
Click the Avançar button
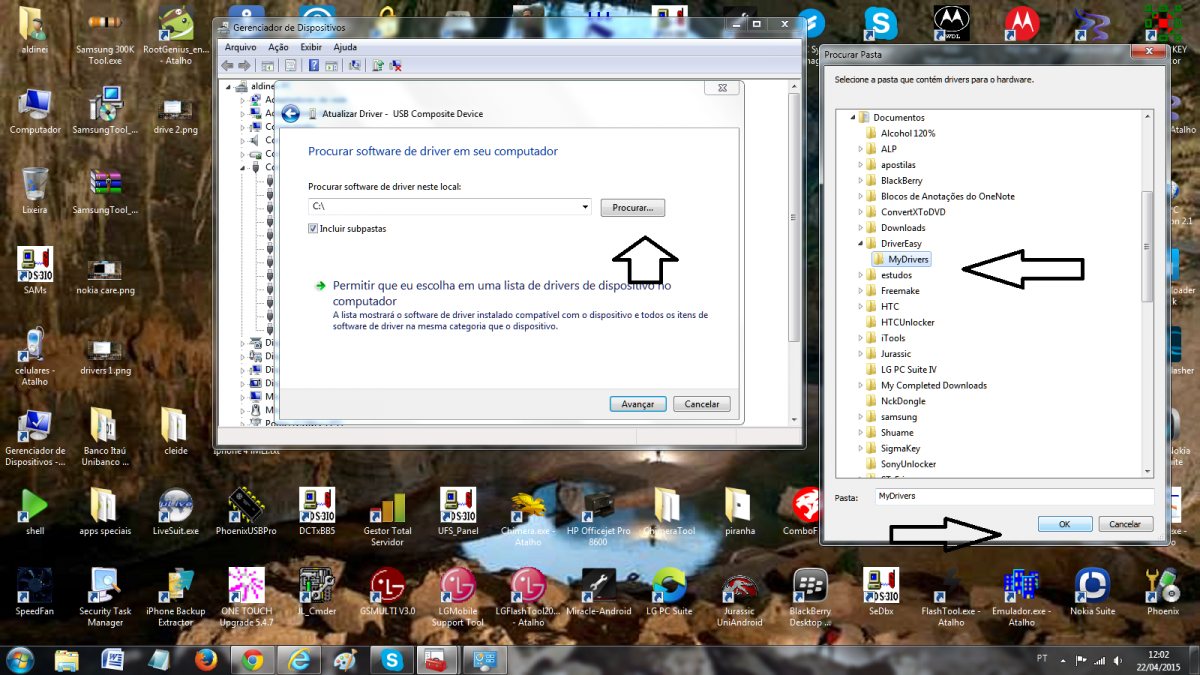[638, 404]
